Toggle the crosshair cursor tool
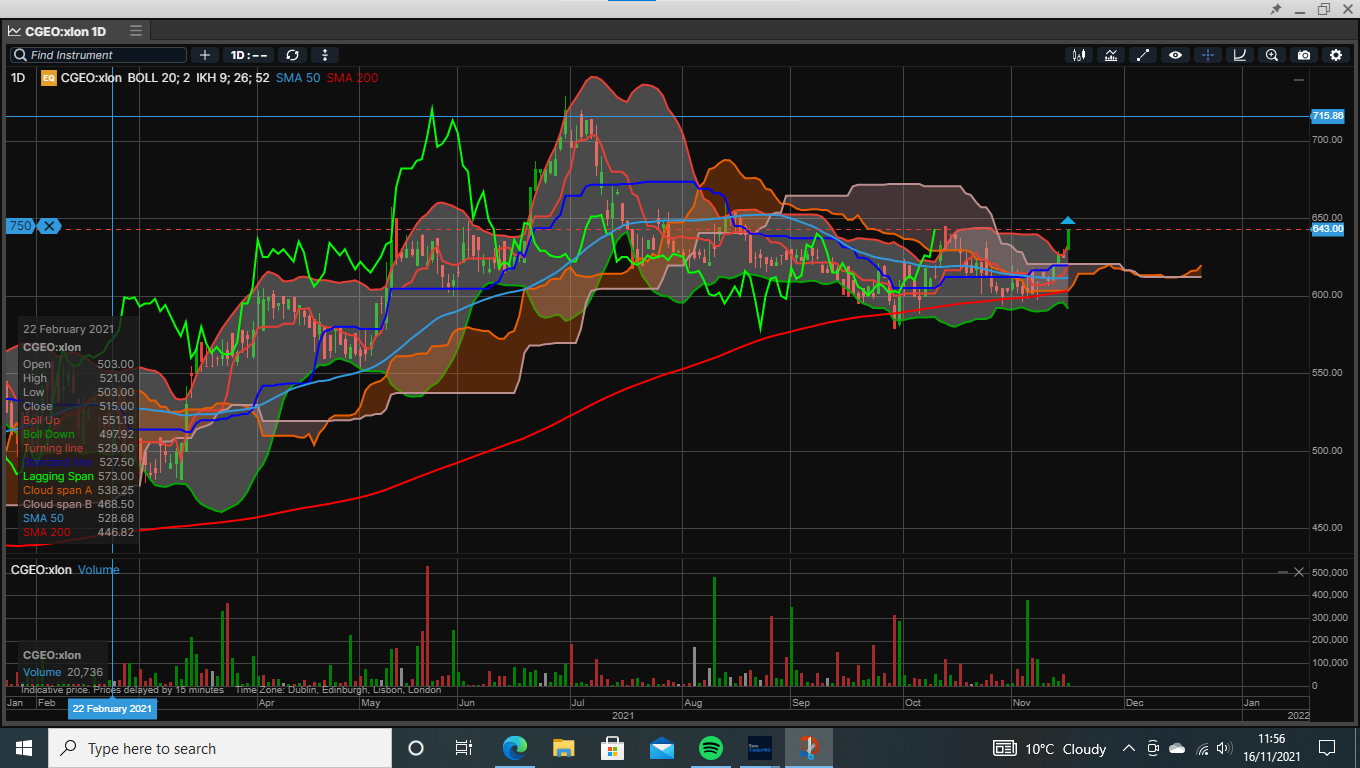Image resolution: width=1360 pixels, height=768 pixels. [x=1207, y=55]
